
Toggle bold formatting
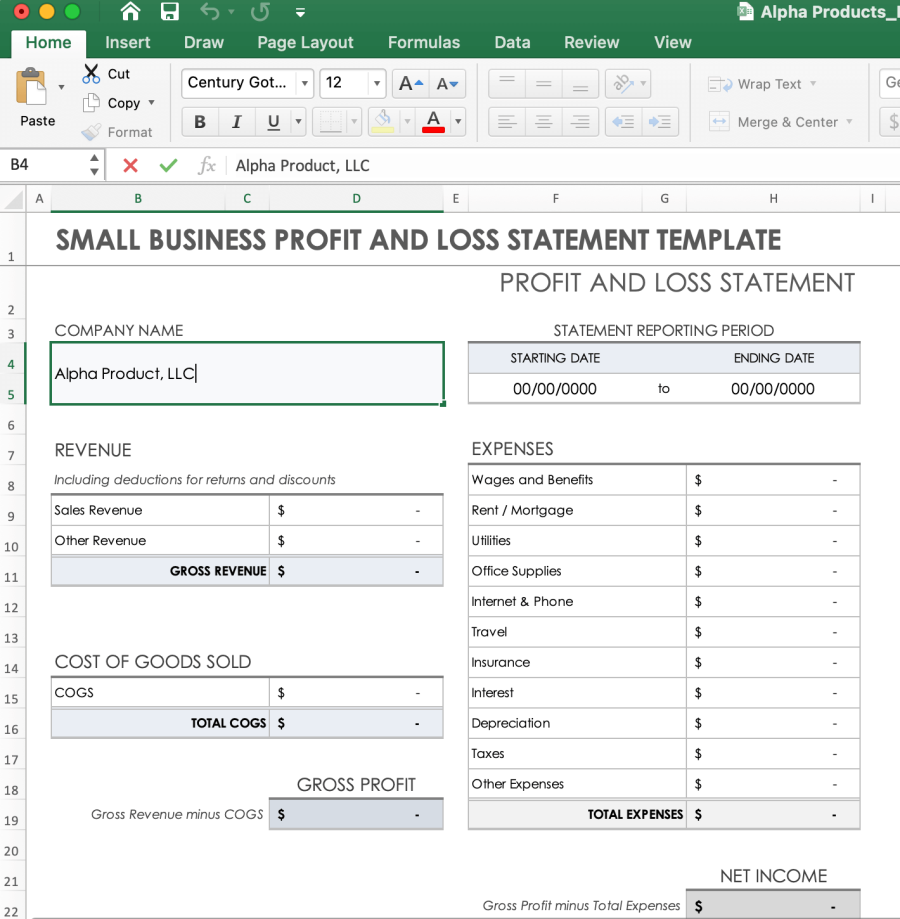200,121
